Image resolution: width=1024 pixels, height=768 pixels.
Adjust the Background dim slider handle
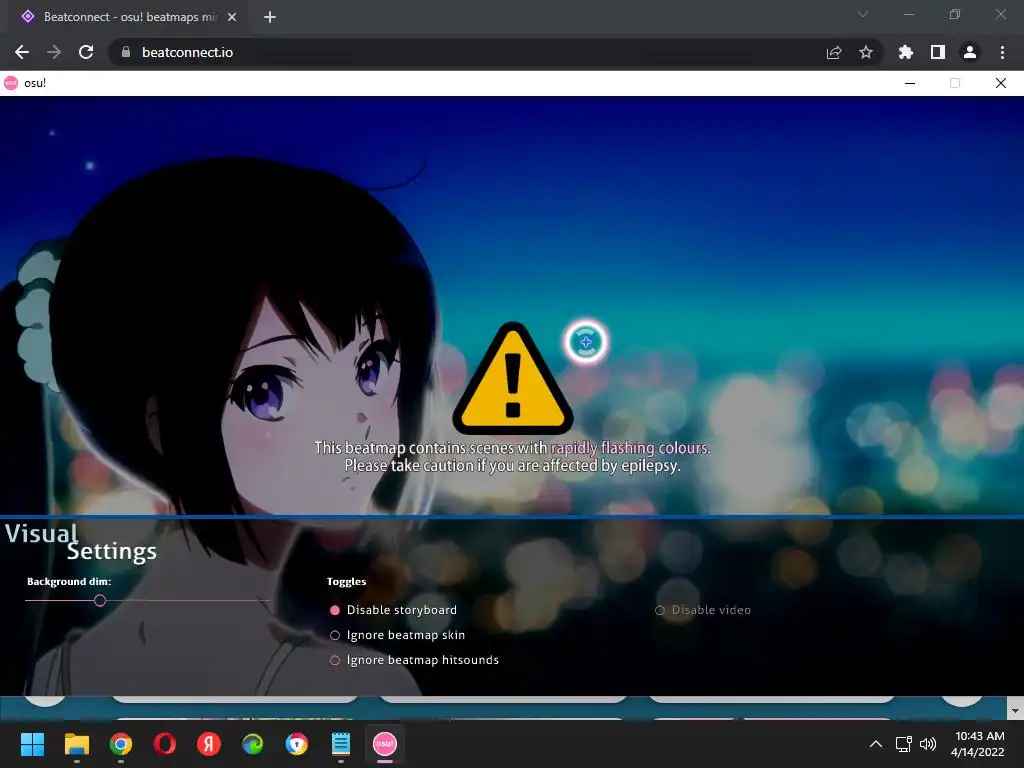100,600
